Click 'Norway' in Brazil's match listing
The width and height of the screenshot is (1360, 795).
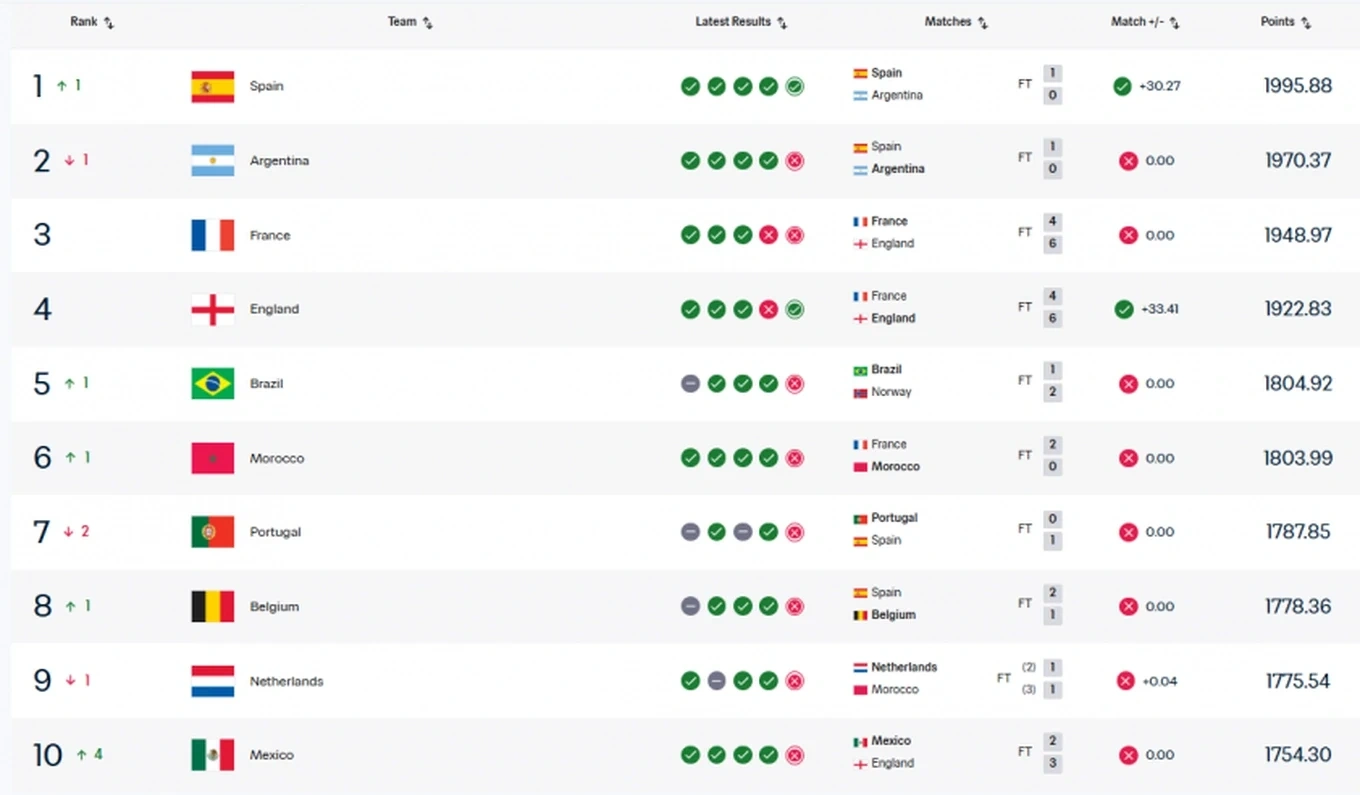coord(891,393)
